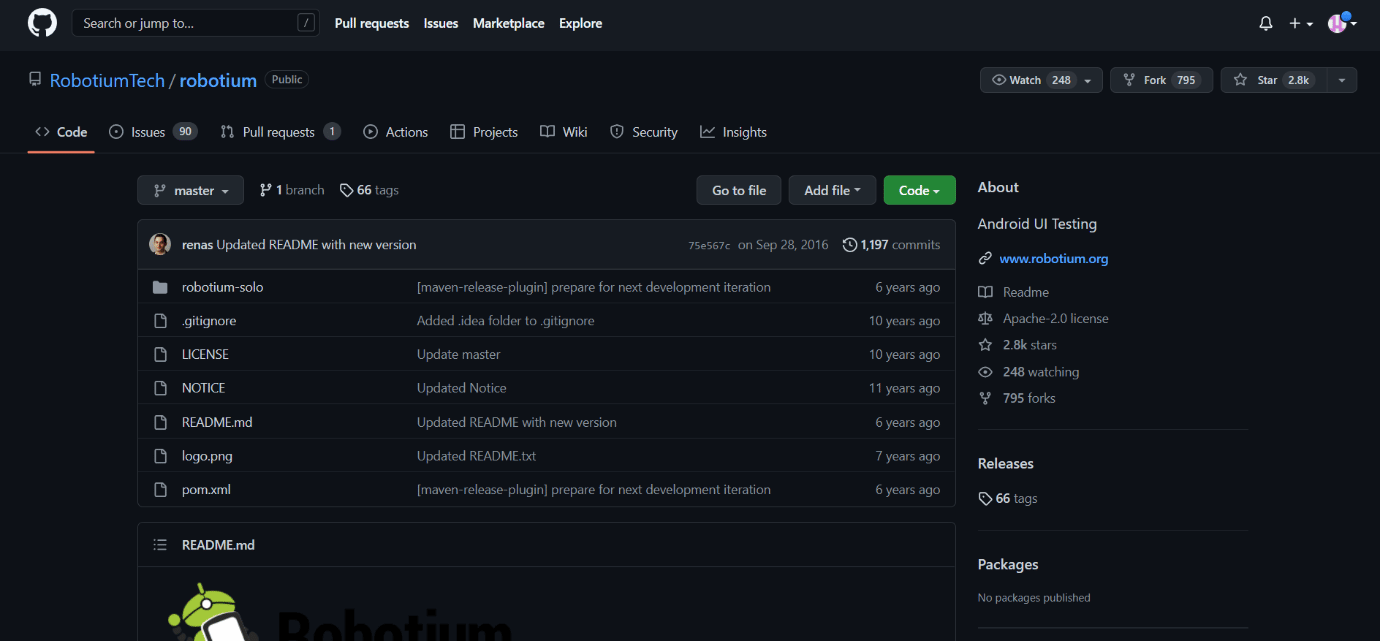Open the Releases heading link
This screenshot has width=1380, height=641.
pyautogui.click(x=1005, y=464)
